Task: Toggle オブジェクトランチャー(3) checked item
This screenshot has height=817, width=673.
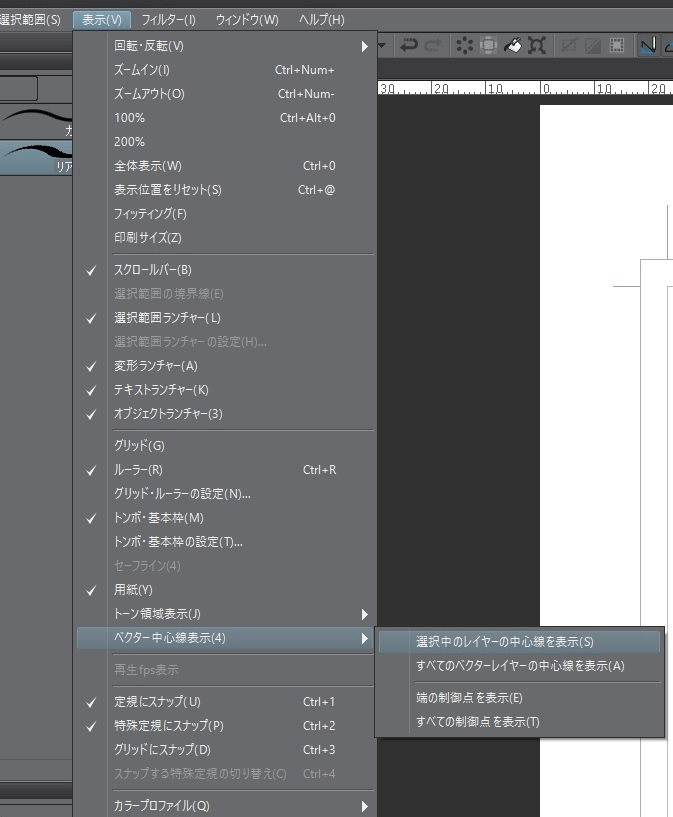Action: tap(225, 414)
